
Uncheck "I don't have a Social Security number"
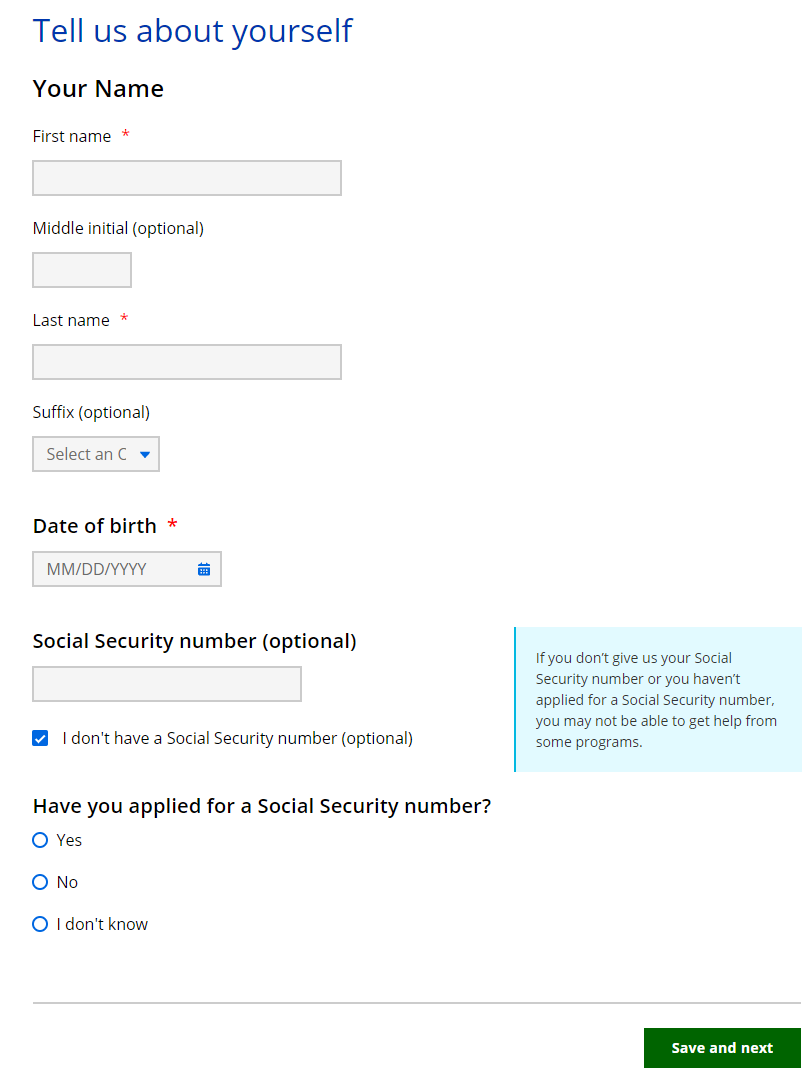[40, 739]
